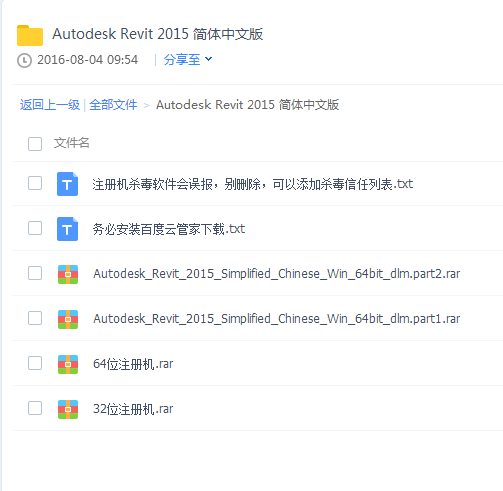Open the 注册机杀毒软件会误报 txt file name

coord(253,184)
